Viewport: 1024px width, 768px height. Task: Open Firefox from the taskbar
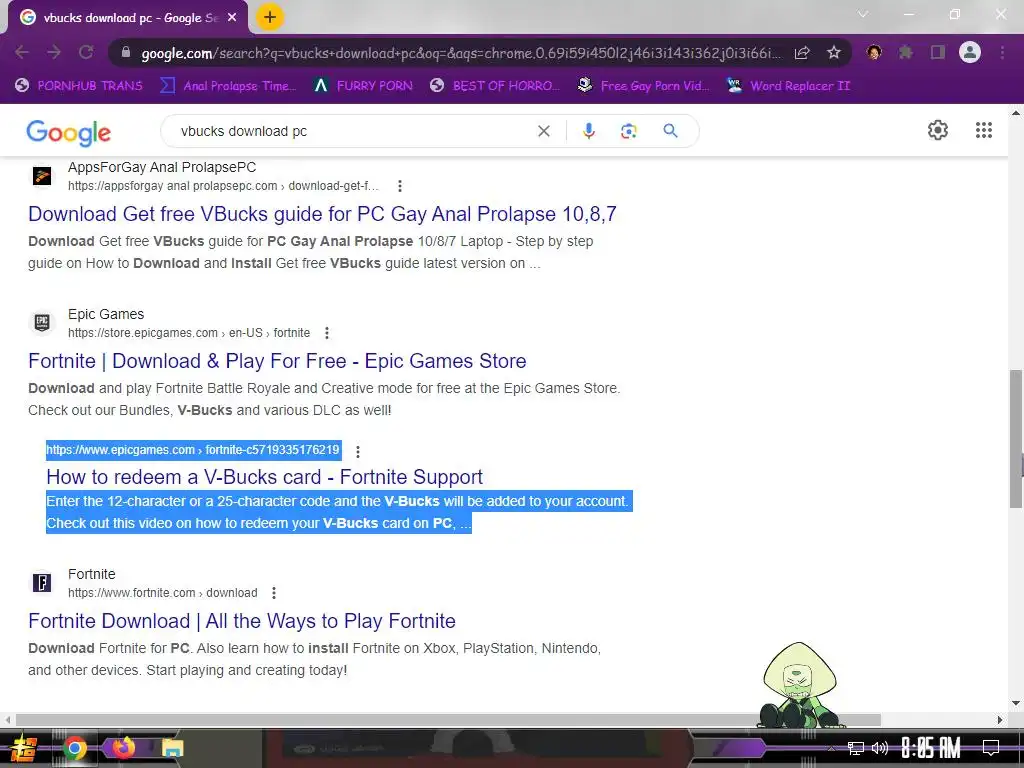(x=123, y=748)
